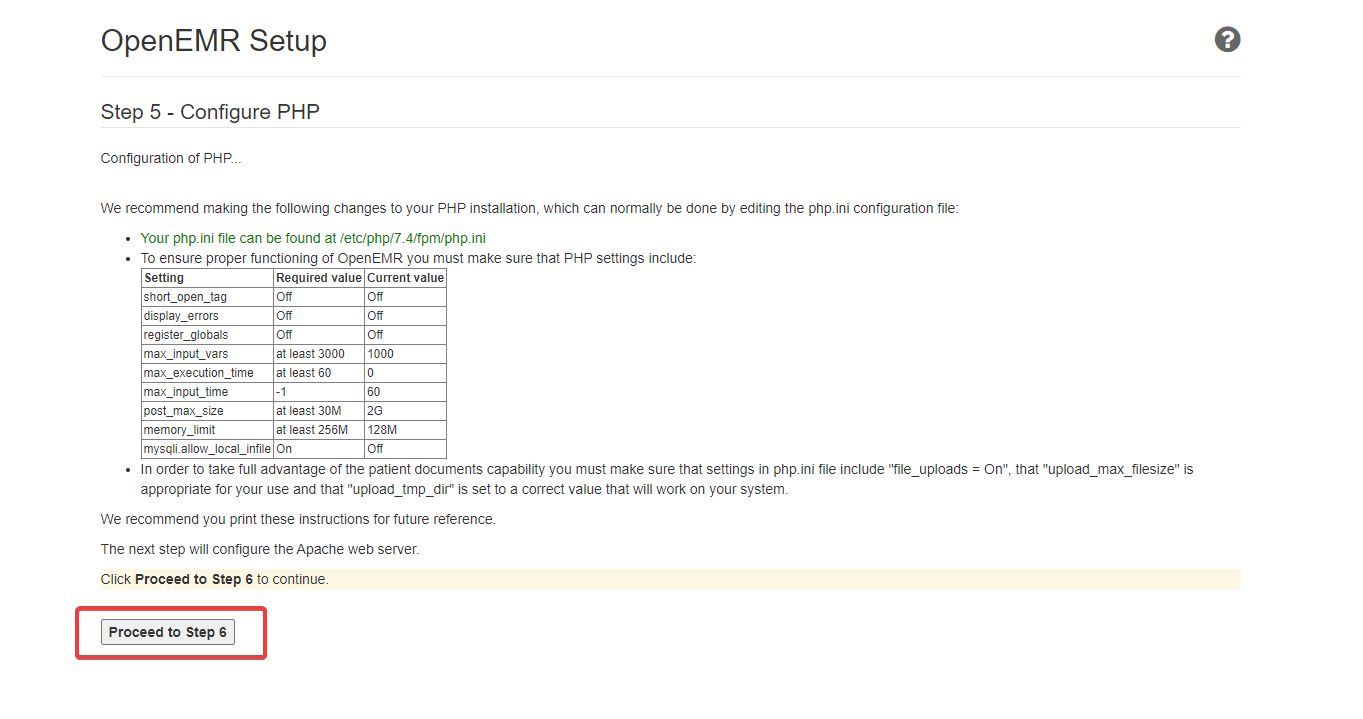
Task: Select the short_open_tag setting cell
Action: pos(208,297)
